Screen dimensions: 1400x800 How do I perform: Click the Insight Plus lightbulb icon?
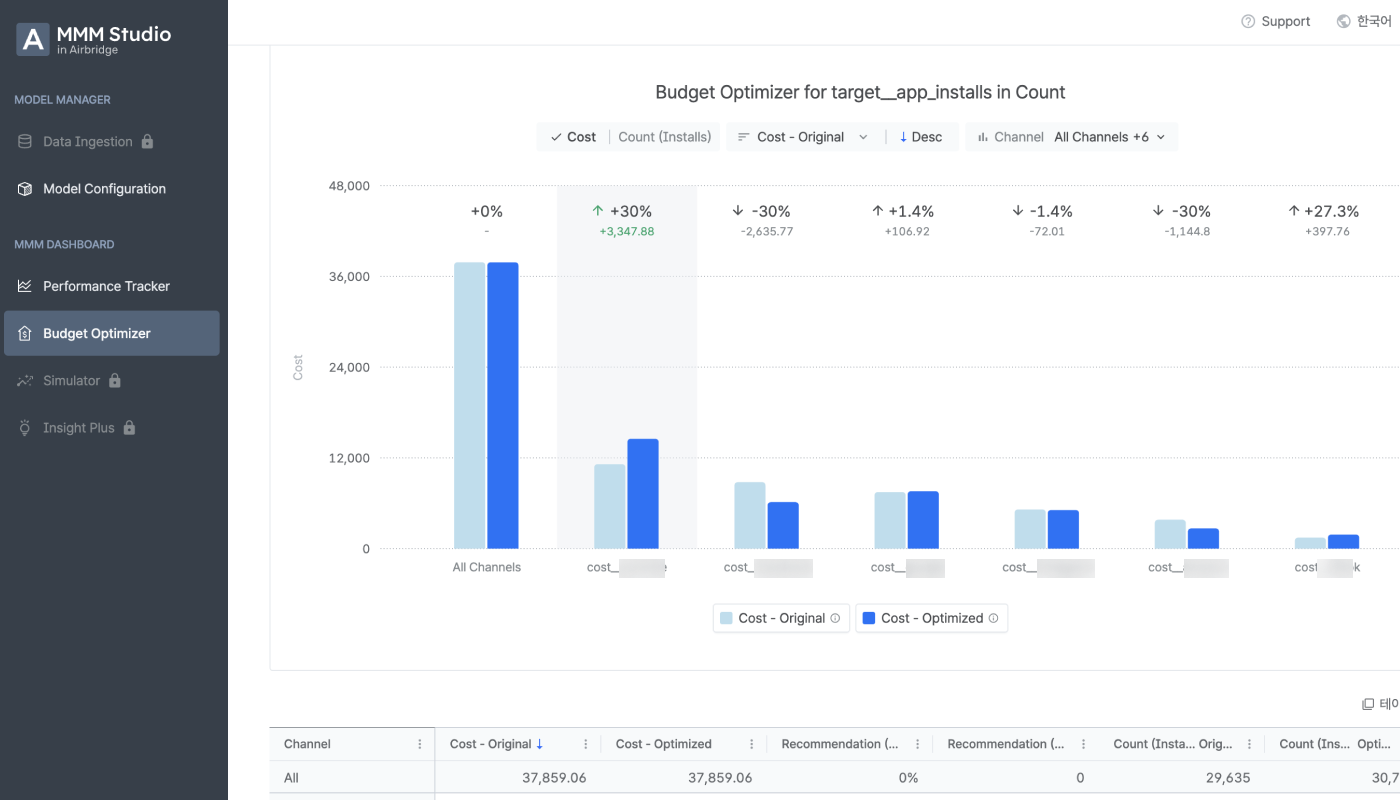25,428
